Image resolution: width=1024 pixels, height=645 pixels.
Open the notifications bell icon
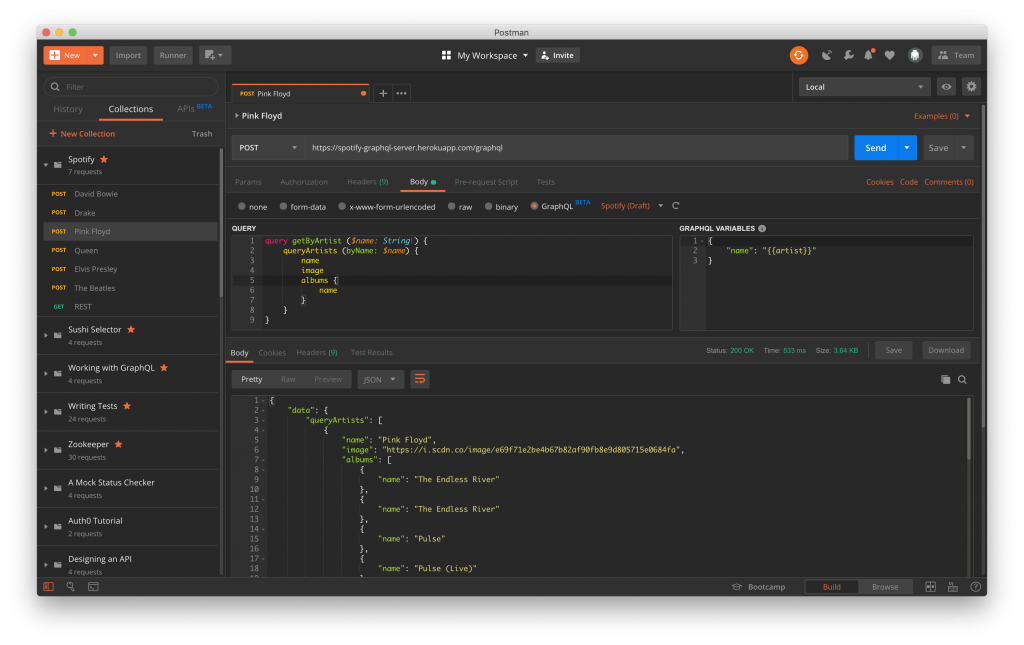869,55
